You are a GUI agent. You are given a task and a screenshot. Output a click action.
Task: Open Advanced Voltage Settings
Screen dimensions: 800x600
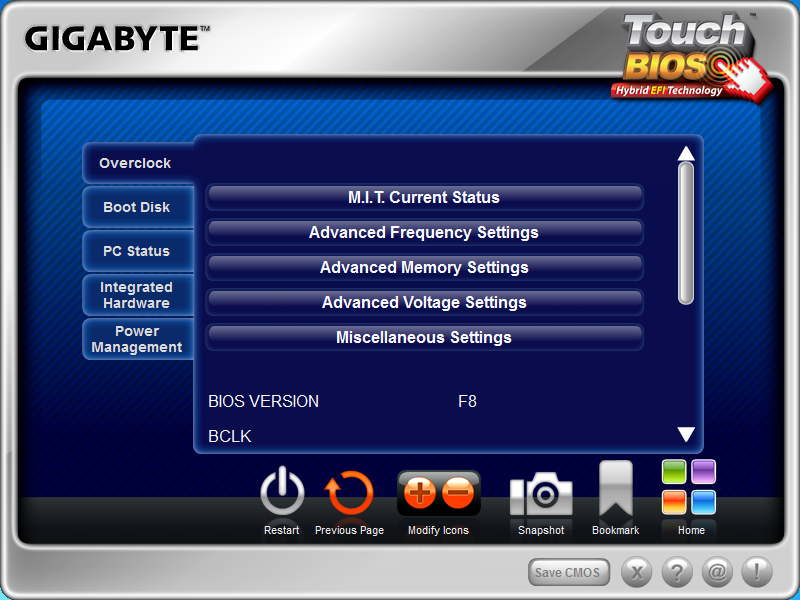click(x=424, y=302)
